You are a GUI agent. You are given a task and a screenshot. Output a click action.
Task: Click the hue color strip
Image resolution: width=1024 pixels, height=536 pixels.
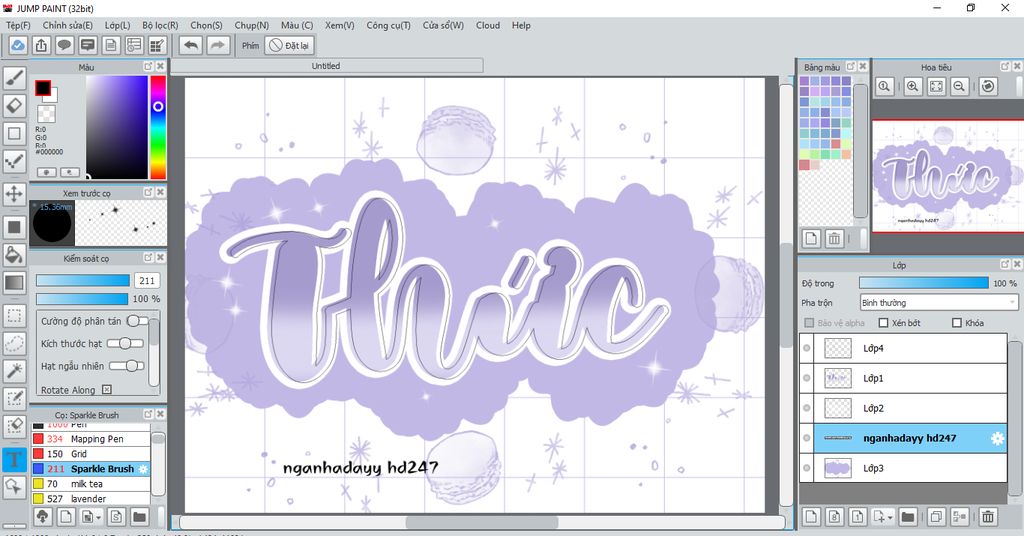pos(158,127)
